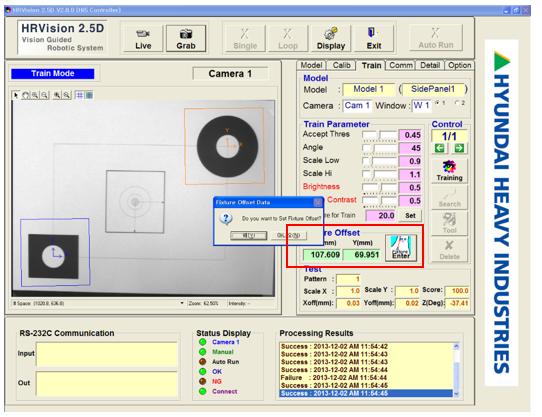Screen dimensions: 542x417
Task: Adjust the Accept Thres slider
Action: tap(379, 135)
